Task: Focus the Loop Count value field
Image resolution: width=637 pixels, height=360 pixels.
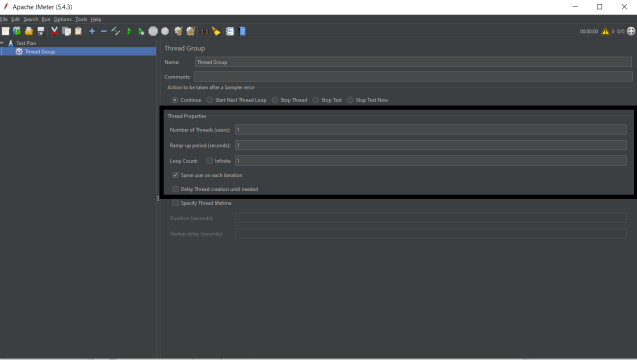Action: pos(431,161)
